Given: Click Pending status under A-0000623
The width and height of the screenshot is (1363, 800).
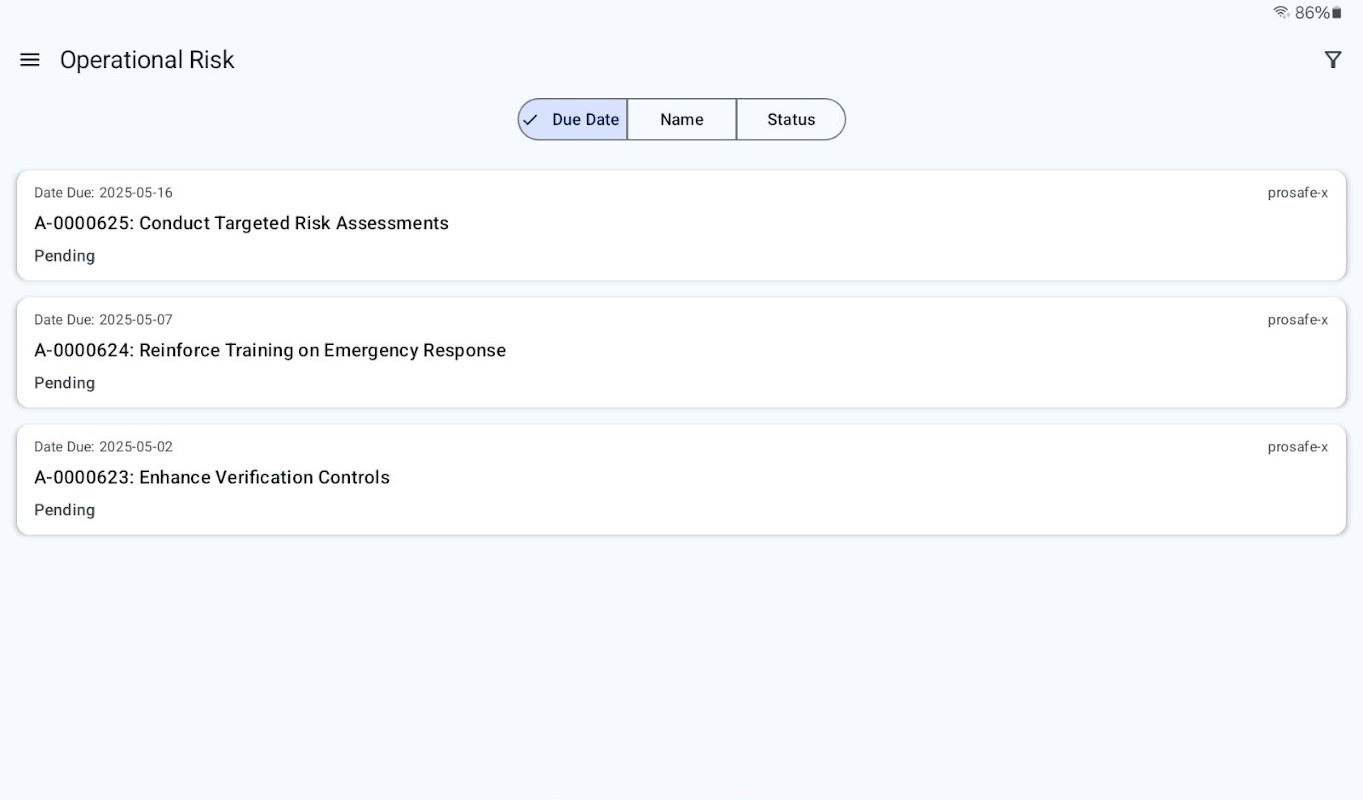Looking at the screenshot, I should pos(65,510).
